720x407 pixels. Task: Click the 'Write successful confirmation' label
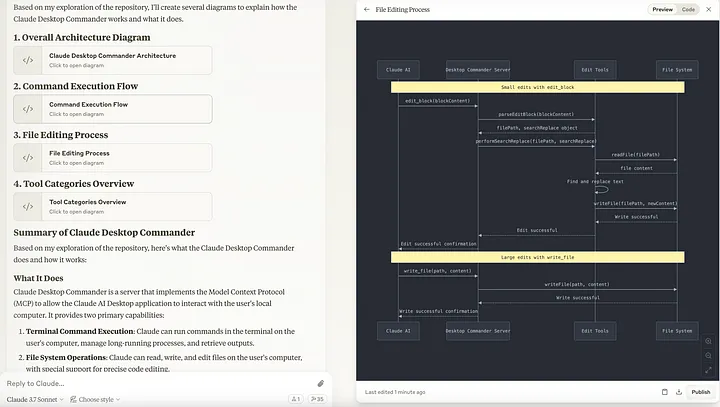pyautogui.click(x=439, y=311)
